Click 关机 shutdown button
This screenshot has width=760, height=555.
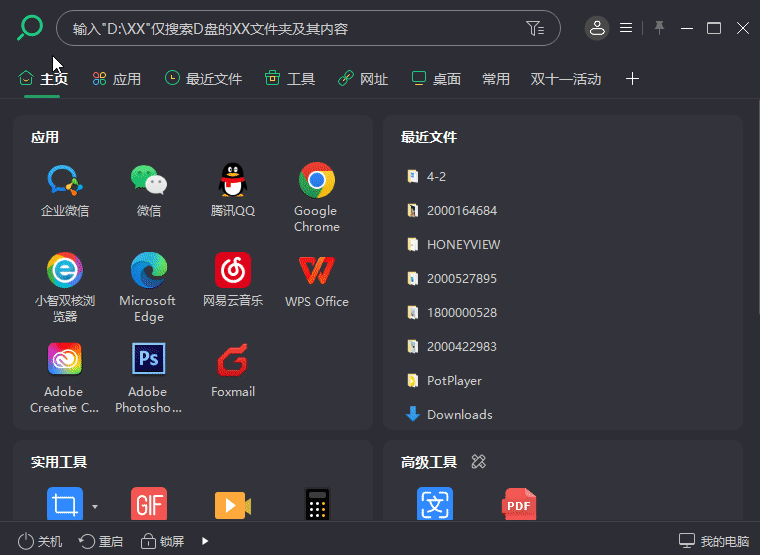point(40,541)
